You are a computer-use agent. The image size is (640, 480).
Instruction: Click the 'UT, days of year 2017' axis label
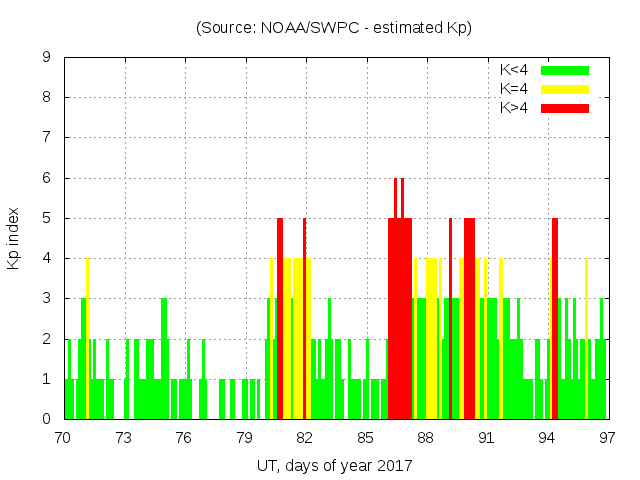[334, 465]
